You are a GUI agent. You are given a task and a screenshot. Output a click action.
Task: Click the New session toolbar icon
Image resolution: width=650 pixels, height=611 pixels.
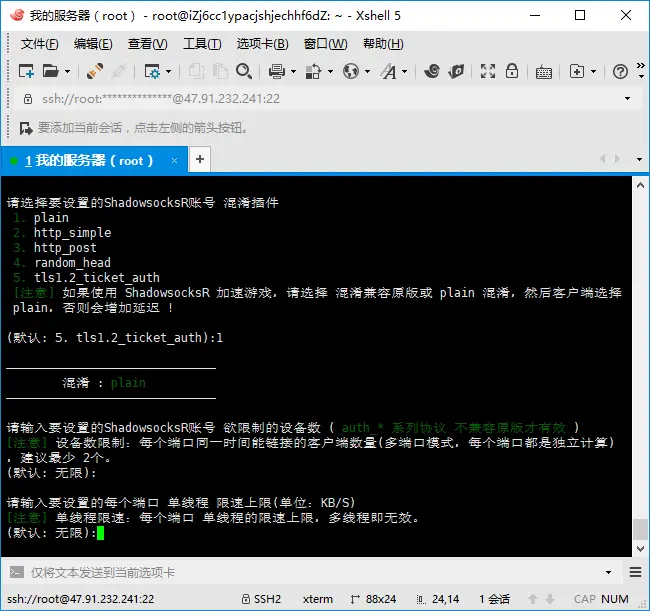26,71
